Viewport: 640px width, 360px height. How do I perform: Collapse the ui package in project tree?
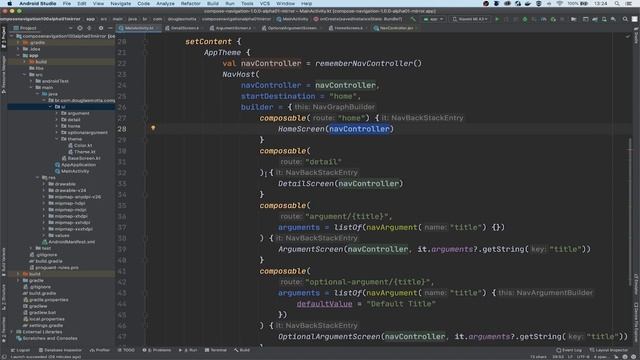tap(51, 107)
